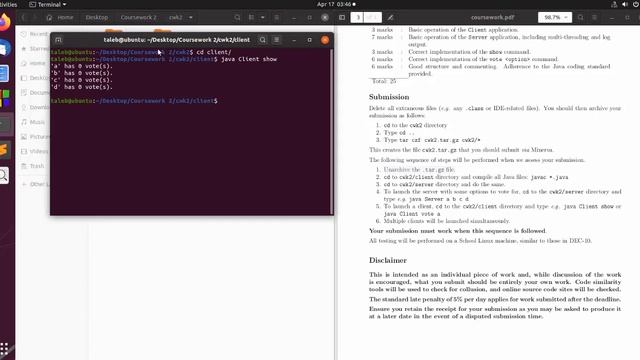640x360 pixels.
Task: Open the PDF viewer hamburger menu
Action: coord(595,18)
